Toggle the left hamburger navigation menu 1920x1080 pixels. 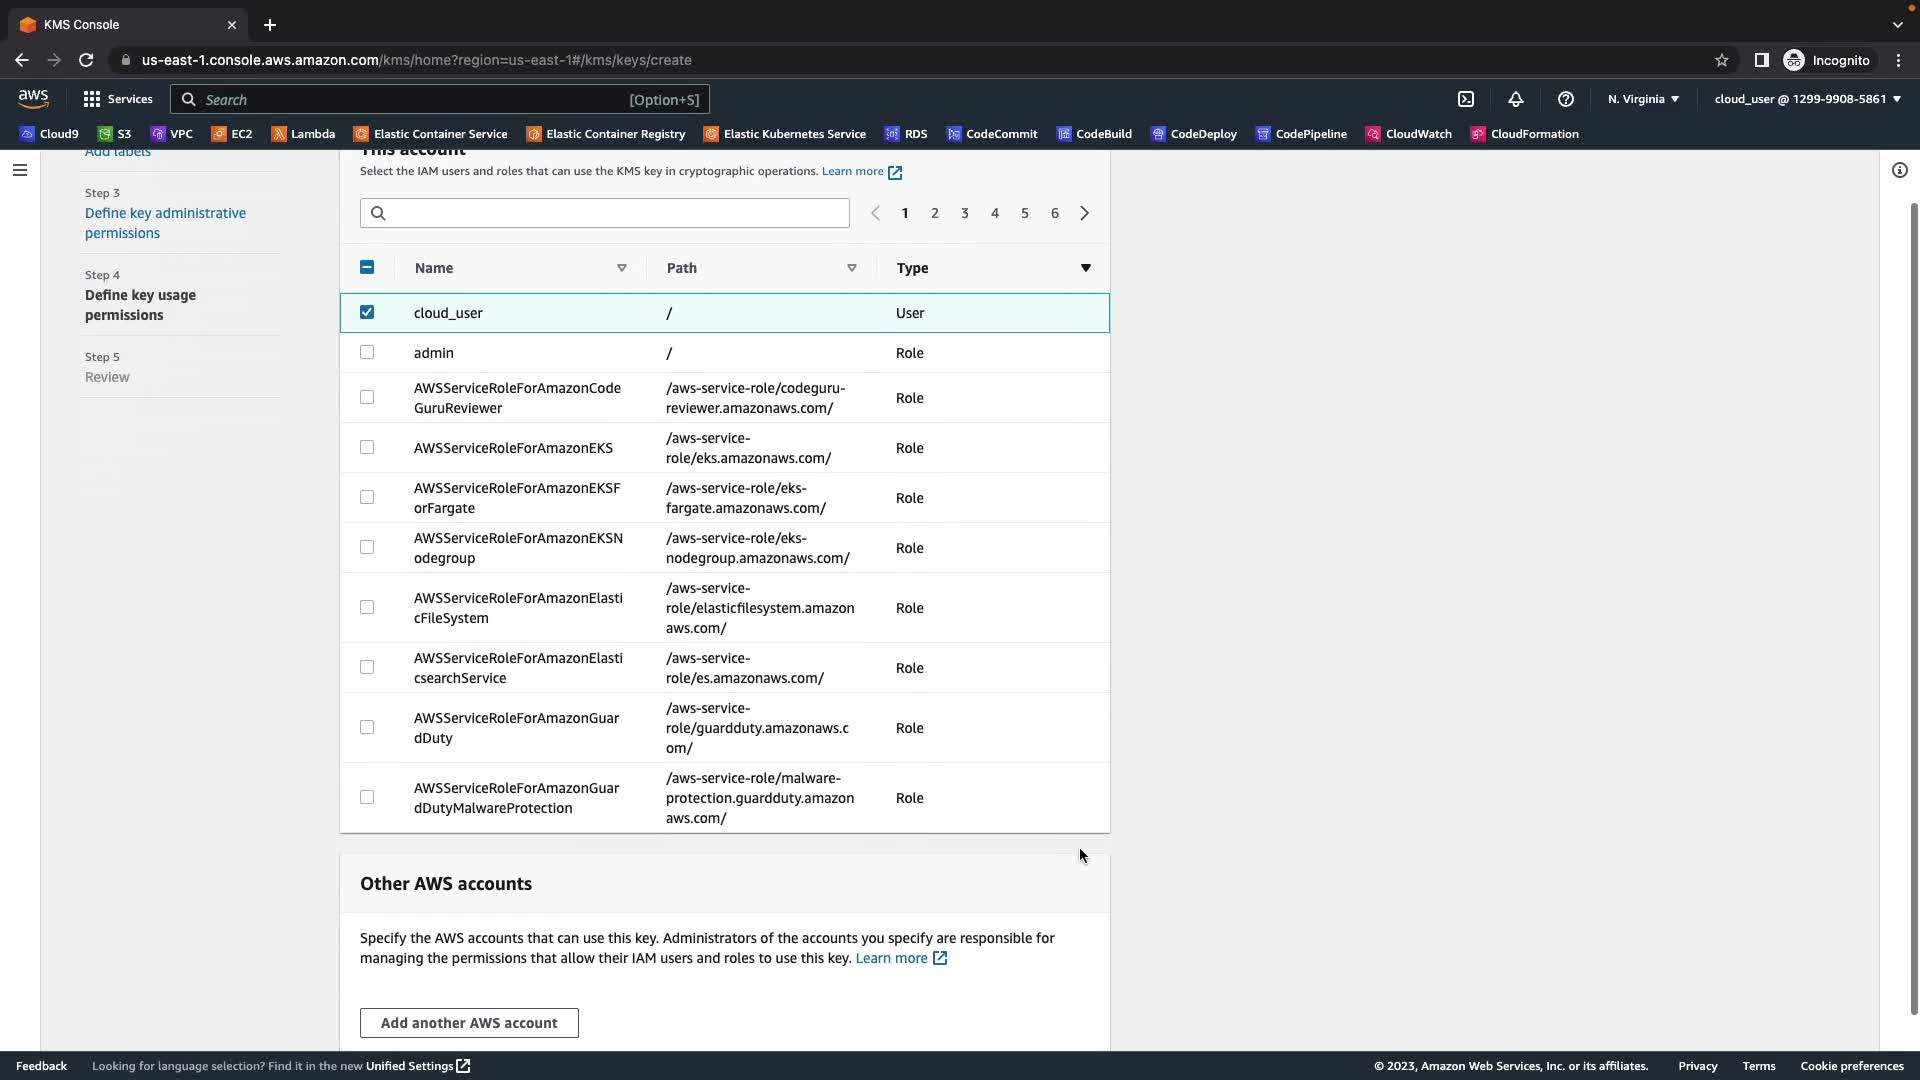click(19, 170)
